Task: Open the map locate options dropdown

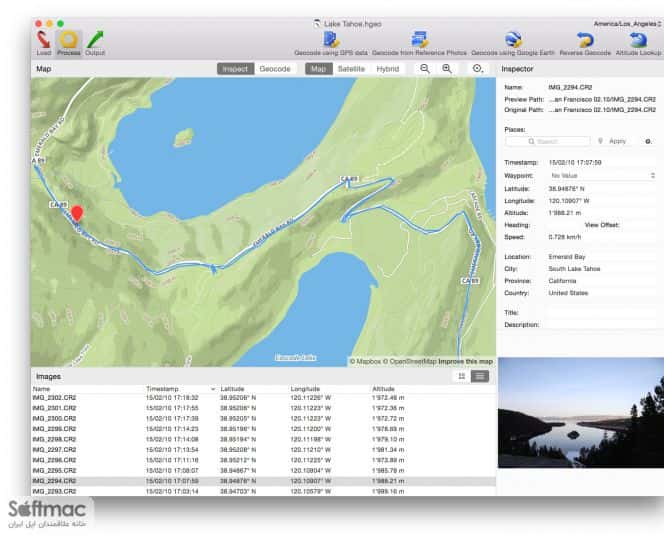Action: [478, 69]
